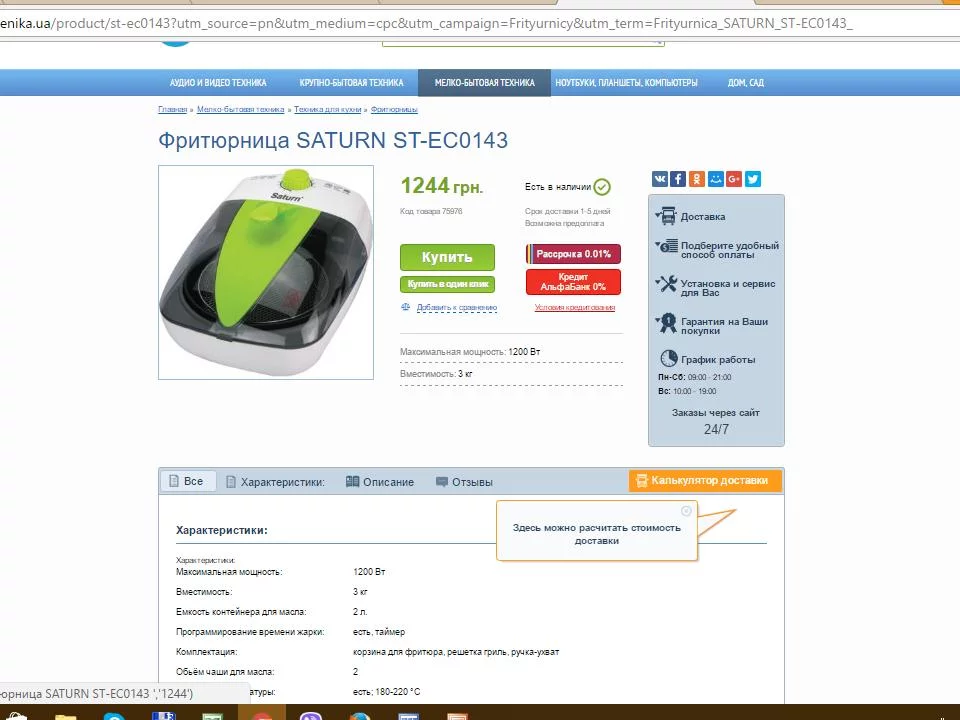Click the green in-stock checkmark icon
The image size is (960, 720).
coord(602,187)
